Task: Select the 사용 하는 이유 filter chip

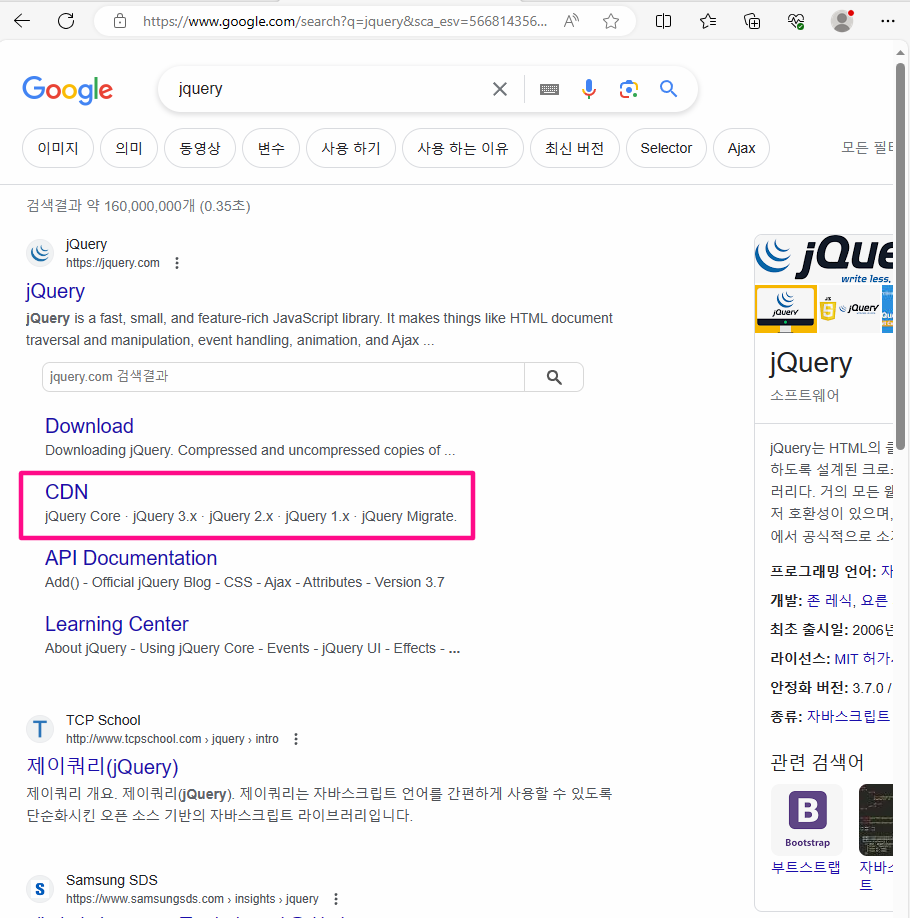Action: (x=463, y=148)
